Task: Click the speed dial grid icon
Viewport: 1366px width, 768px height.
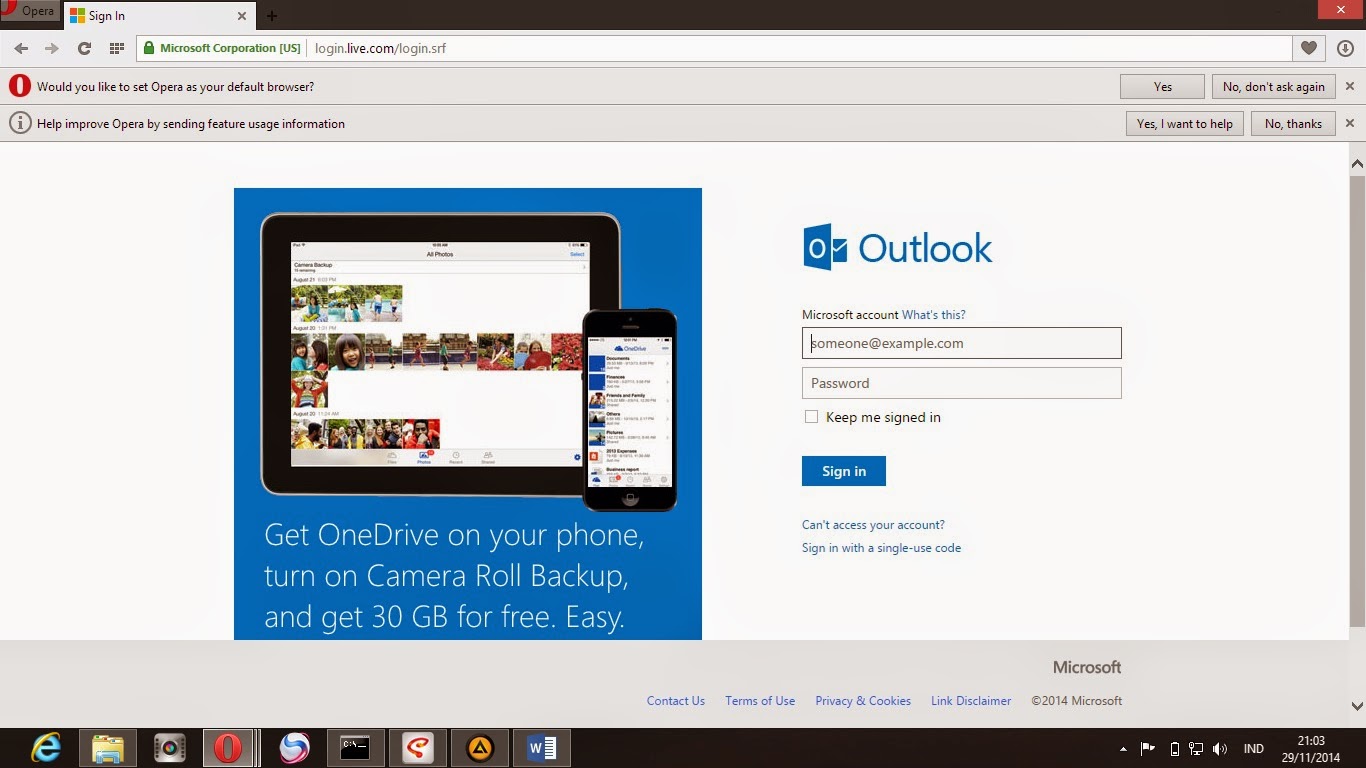Action: pos(117,47)
